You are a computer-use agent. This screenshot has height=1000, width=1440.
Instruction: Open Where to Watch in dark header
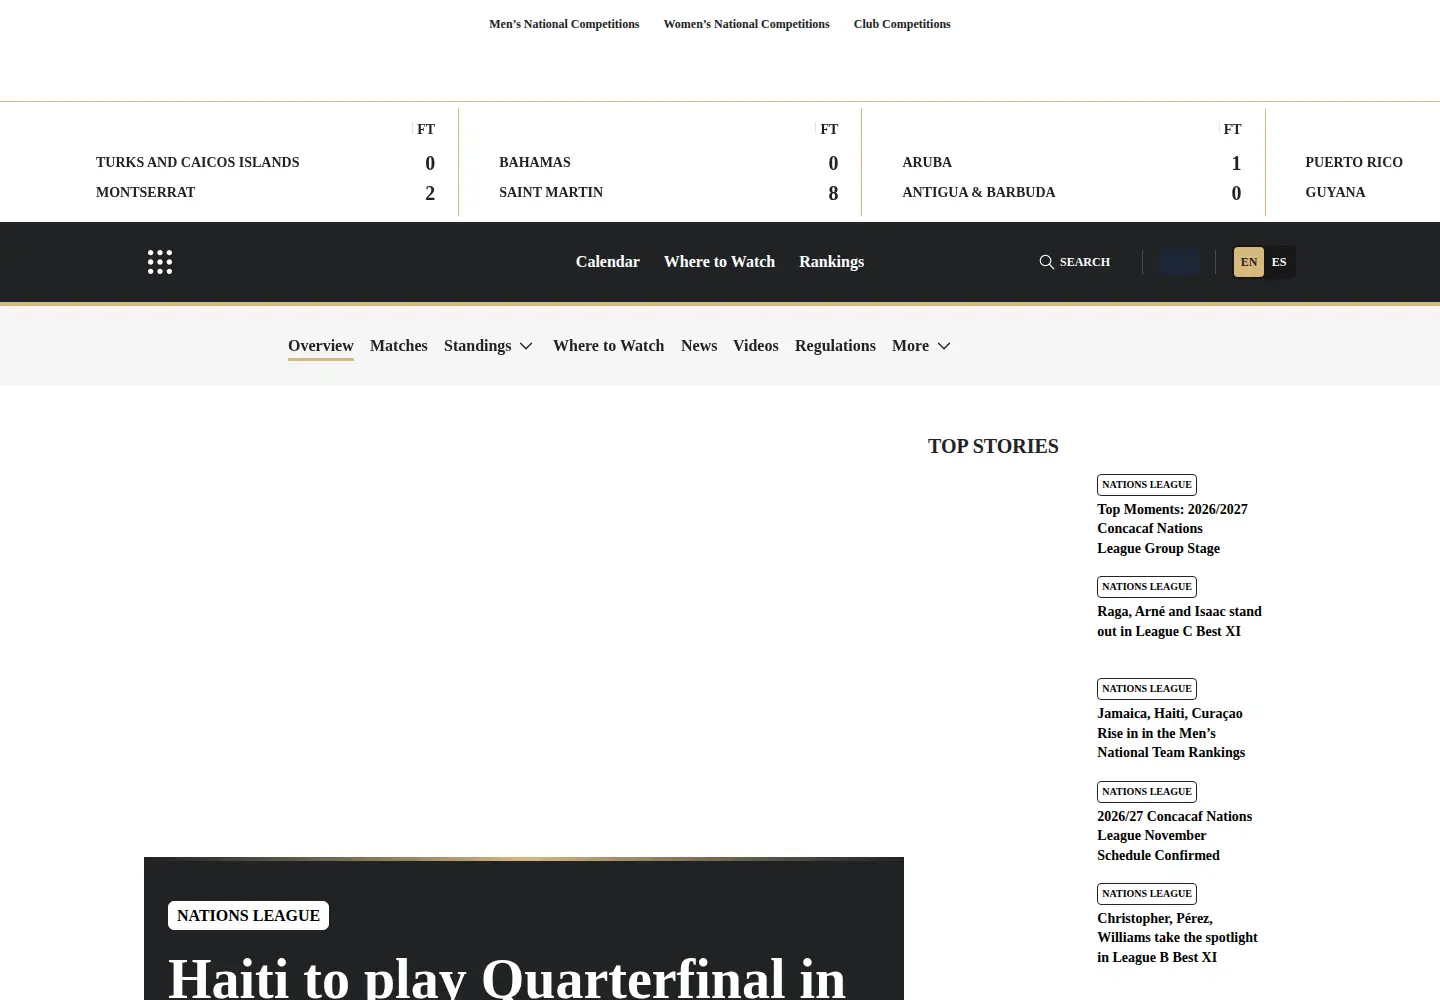(x=720, y=262)
